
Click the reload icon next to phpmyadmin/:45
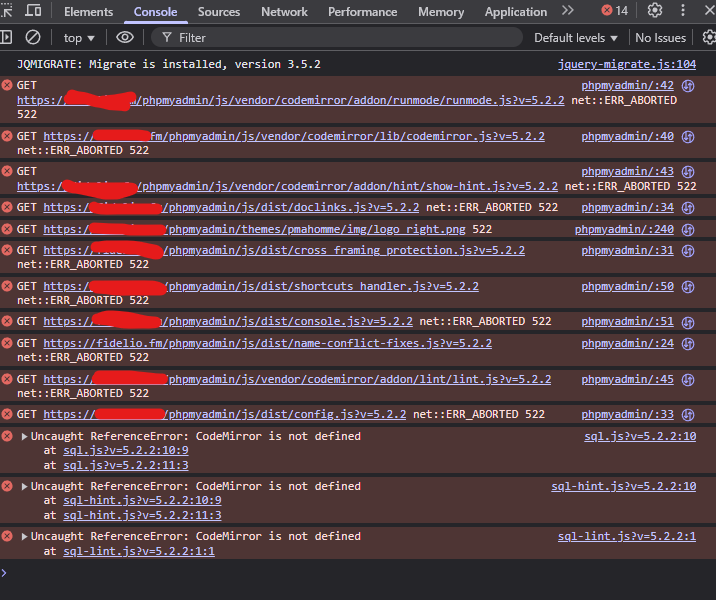tap(688, 380)
